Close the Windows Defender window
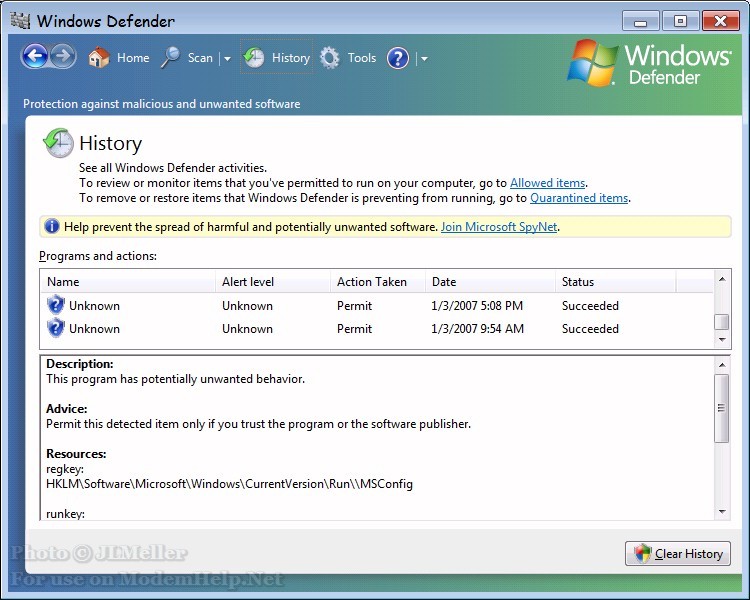Viewport: 750px width, 600px height. click(720, 21)
